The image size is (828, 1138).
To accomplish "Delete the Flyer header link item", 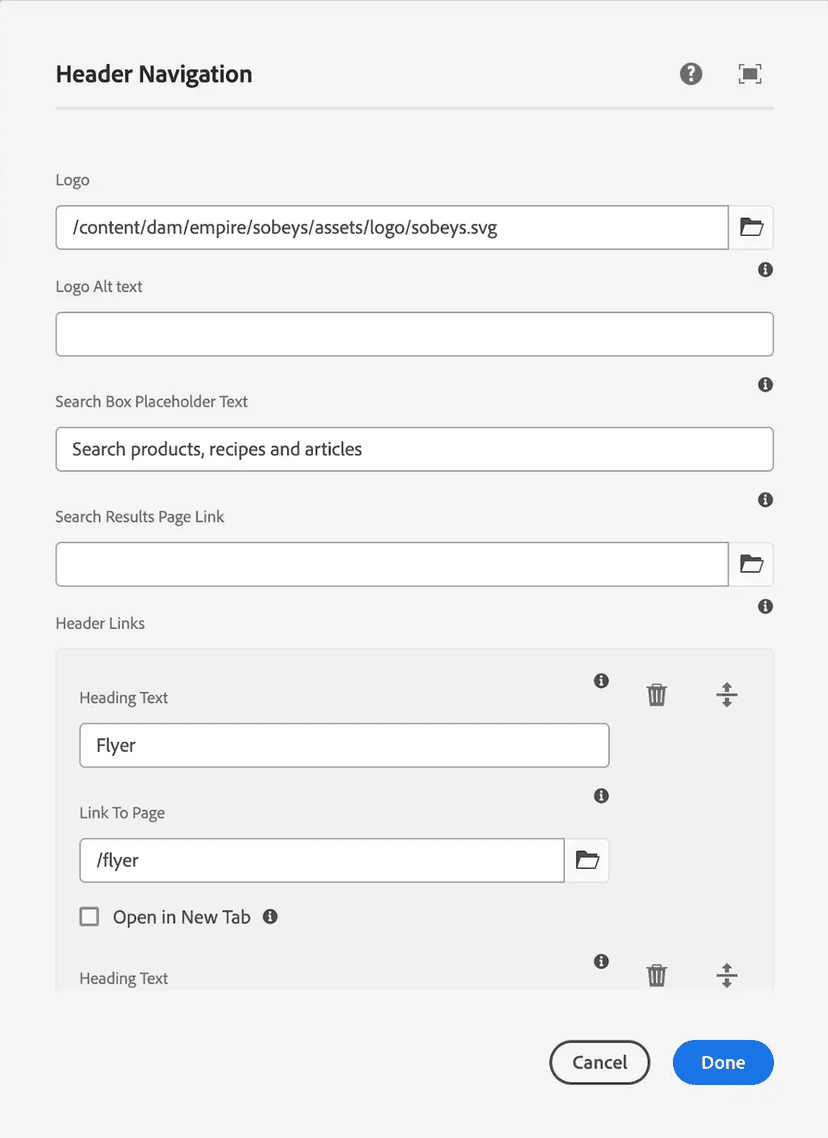I will 656,695.
